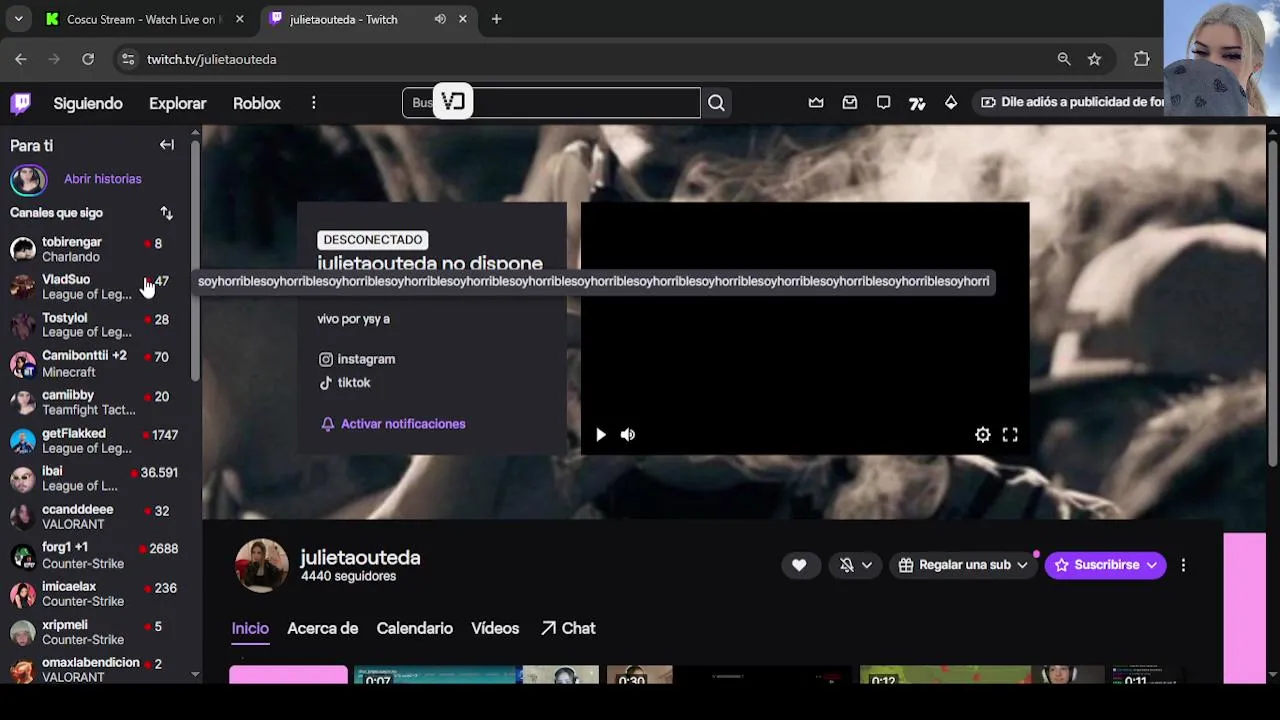Open the stories avatar ring in sidebar
The width and height of the screenshot is (1280, 720).
tap(28, 179)
